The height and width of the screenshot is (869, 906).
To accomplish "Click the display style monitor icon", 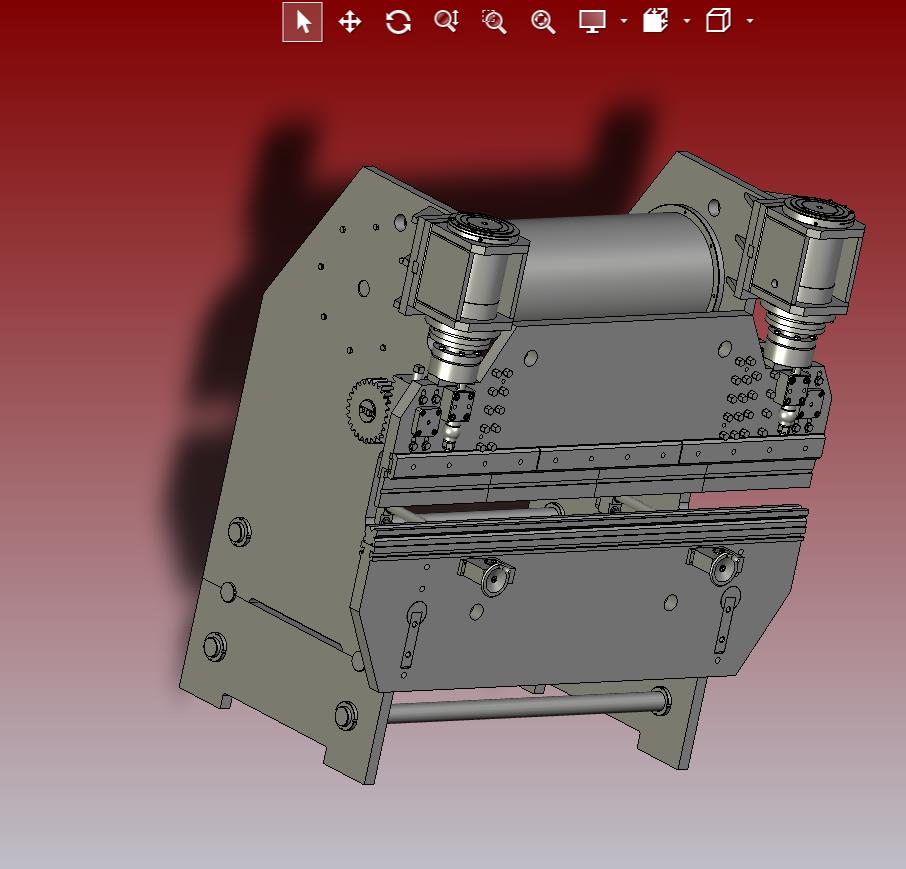I will [592, 21].
